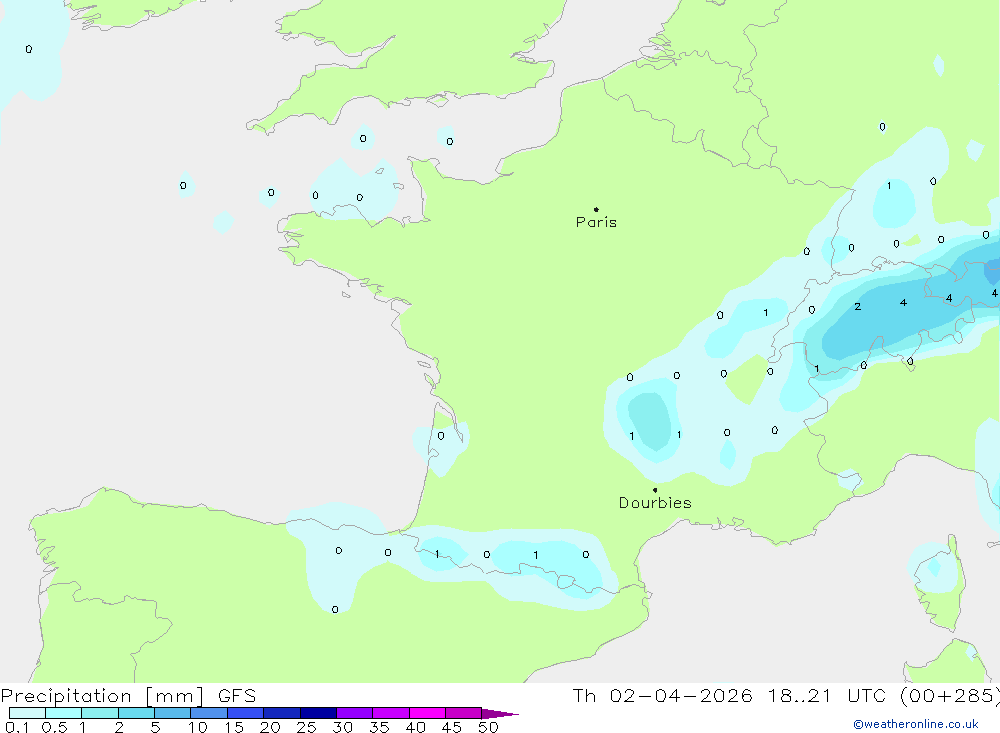
Task: Pick the legend swatch between 45 and 50
Action: pos(464,713)
